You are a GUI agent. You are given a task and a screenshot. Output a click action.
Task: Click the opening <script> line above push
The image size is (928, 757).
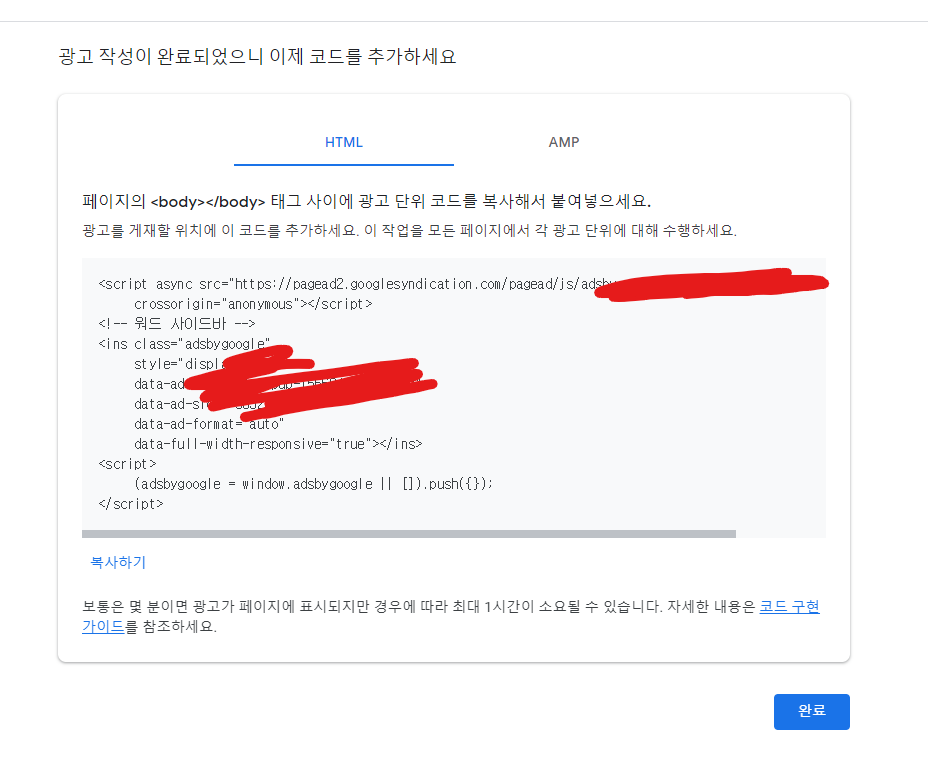(127, 464)
